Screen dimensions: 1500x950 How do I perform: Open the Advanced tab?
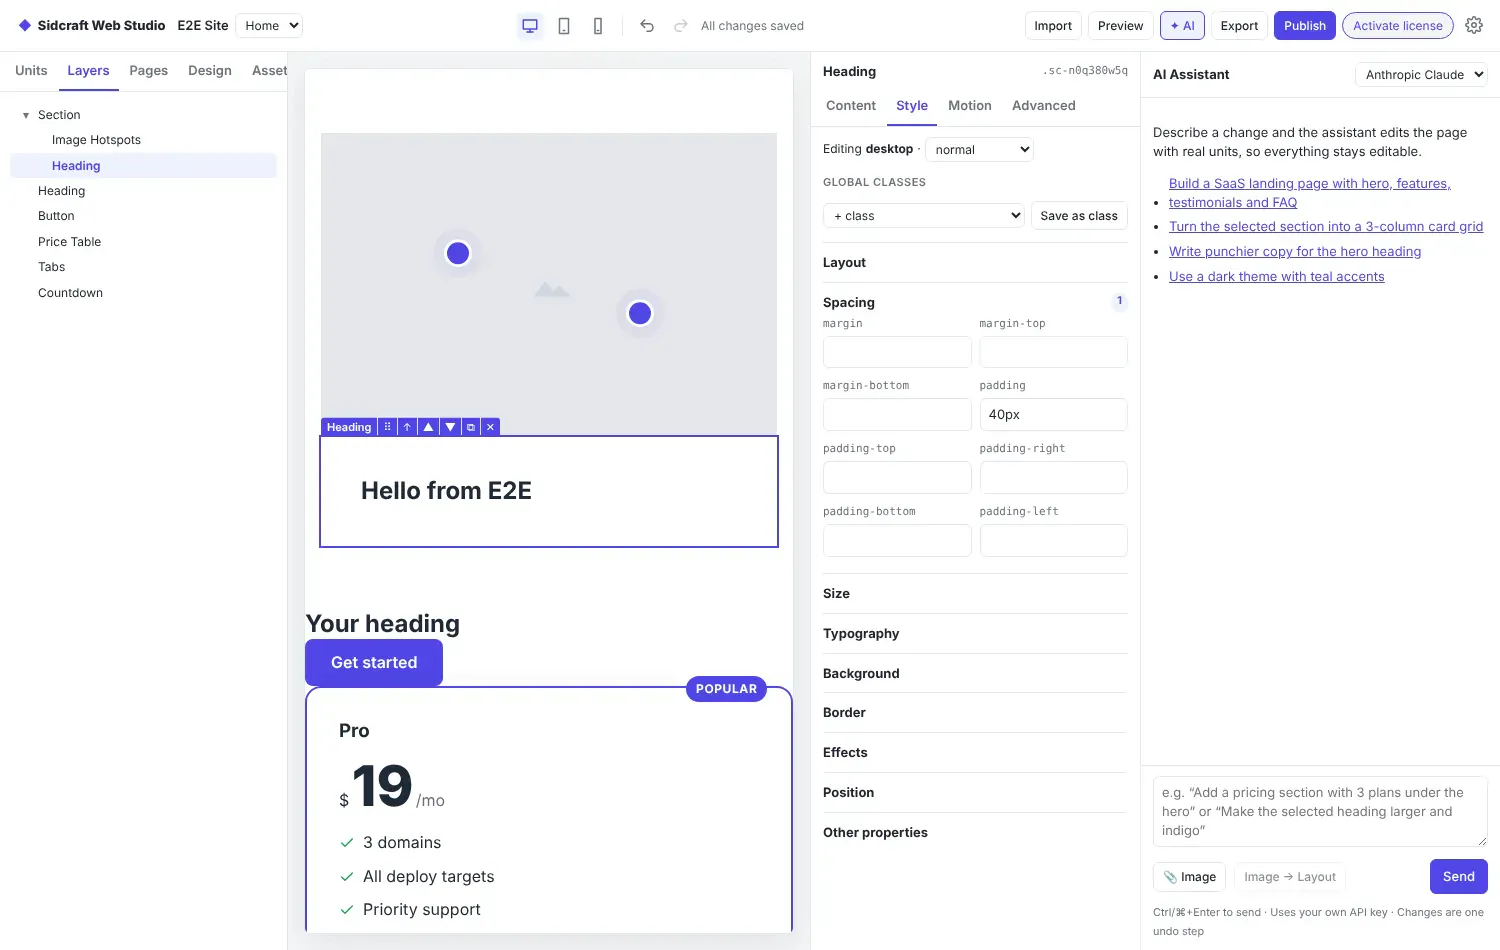(x=1044, y=106)
